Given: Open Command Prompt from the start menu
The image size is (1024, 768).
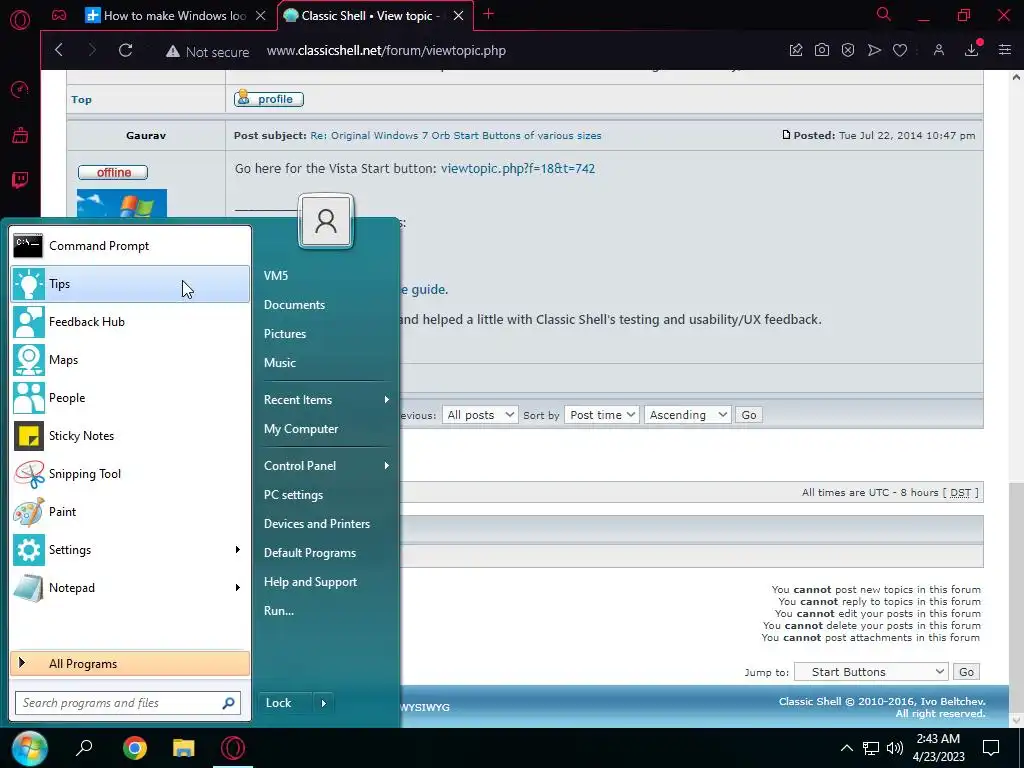Looking at the screenshot, I should tap(130, 246).
